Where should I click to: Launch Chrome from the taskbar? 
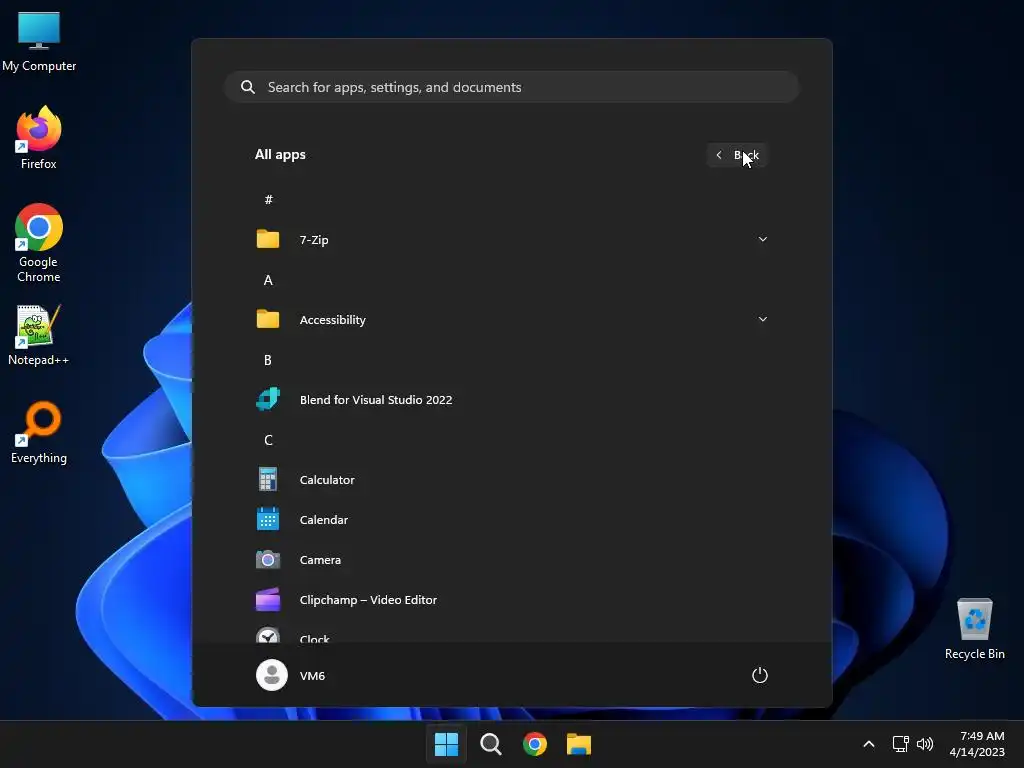[x=535, y=744]
